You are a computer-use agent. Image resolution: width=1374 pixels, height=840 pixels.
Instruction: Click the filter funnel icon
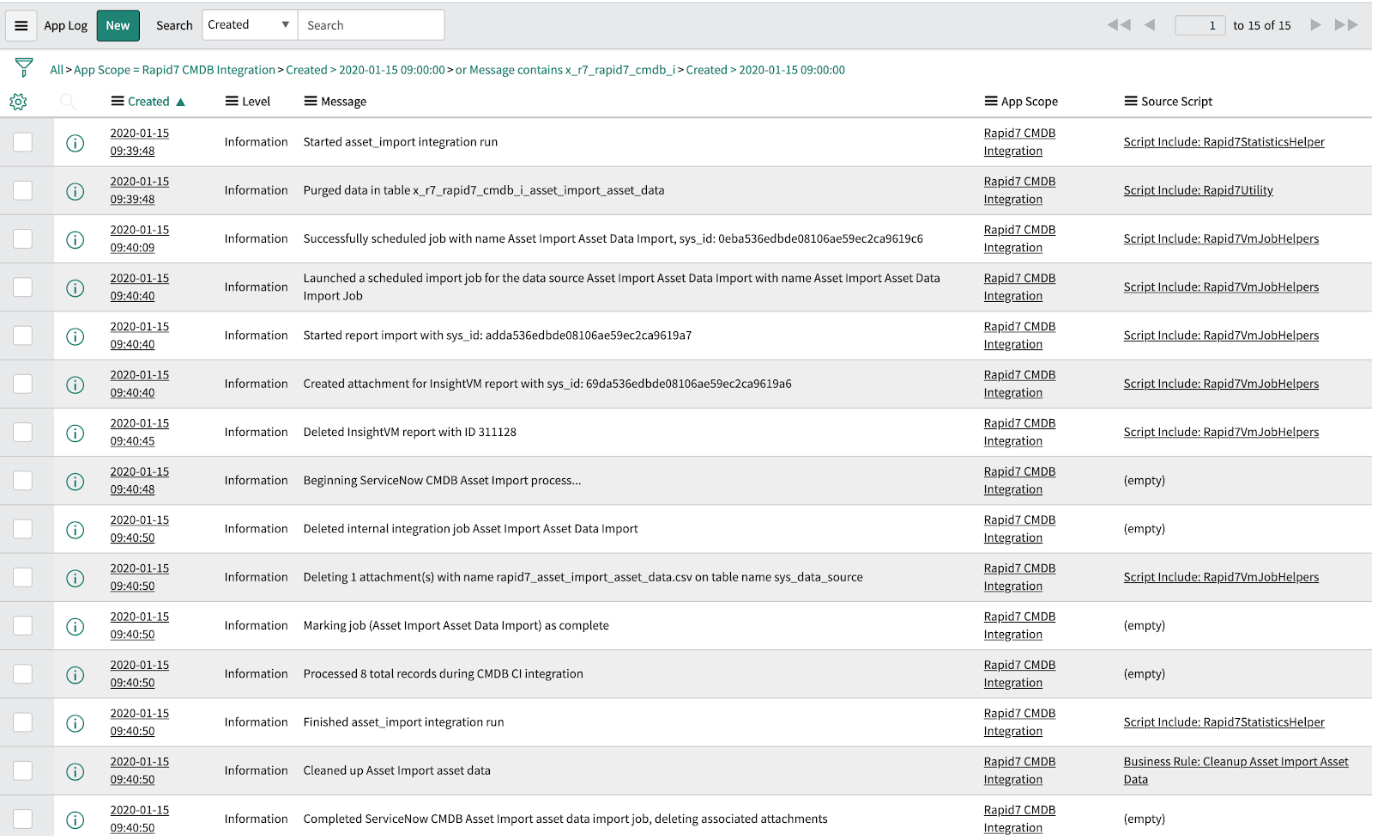click(x=22, y=68)
